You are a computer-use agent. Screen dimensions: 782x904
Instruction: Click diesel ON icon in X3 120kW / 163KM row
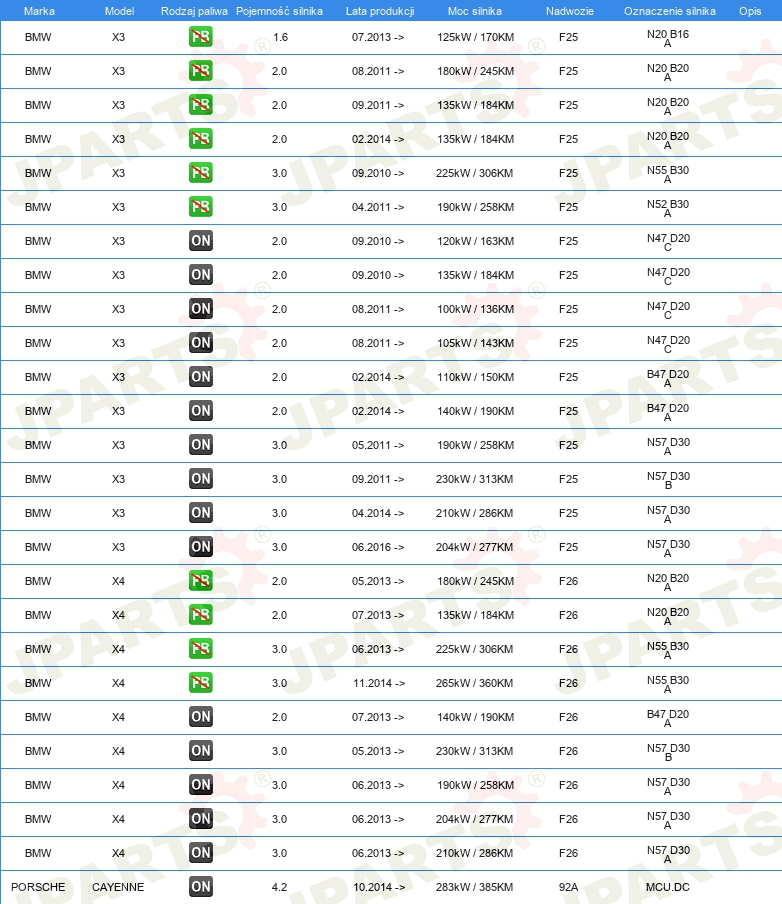(201, 241)
